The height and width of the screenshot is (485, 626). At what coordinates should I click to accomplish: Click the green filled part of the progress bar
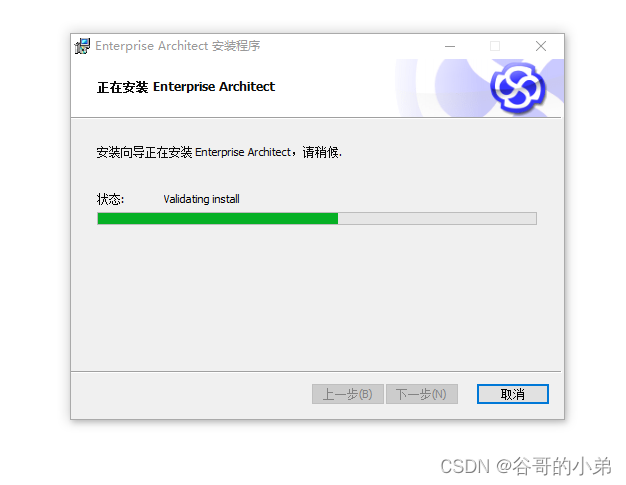[x=218, y=218]
